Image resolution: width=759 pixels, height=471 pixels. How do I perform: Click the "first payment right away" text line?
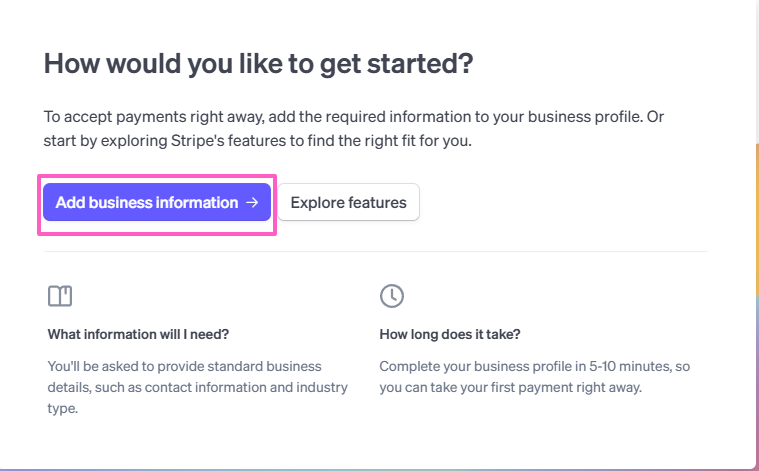click(560, 387)
